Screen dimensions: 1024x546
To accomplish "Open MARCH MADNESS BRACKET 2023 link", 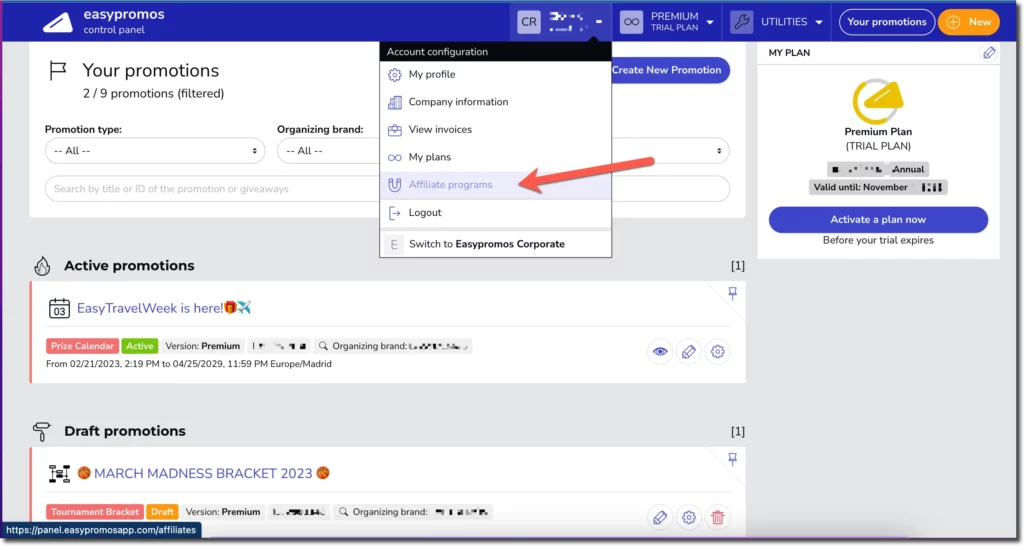I will point(203,474).
